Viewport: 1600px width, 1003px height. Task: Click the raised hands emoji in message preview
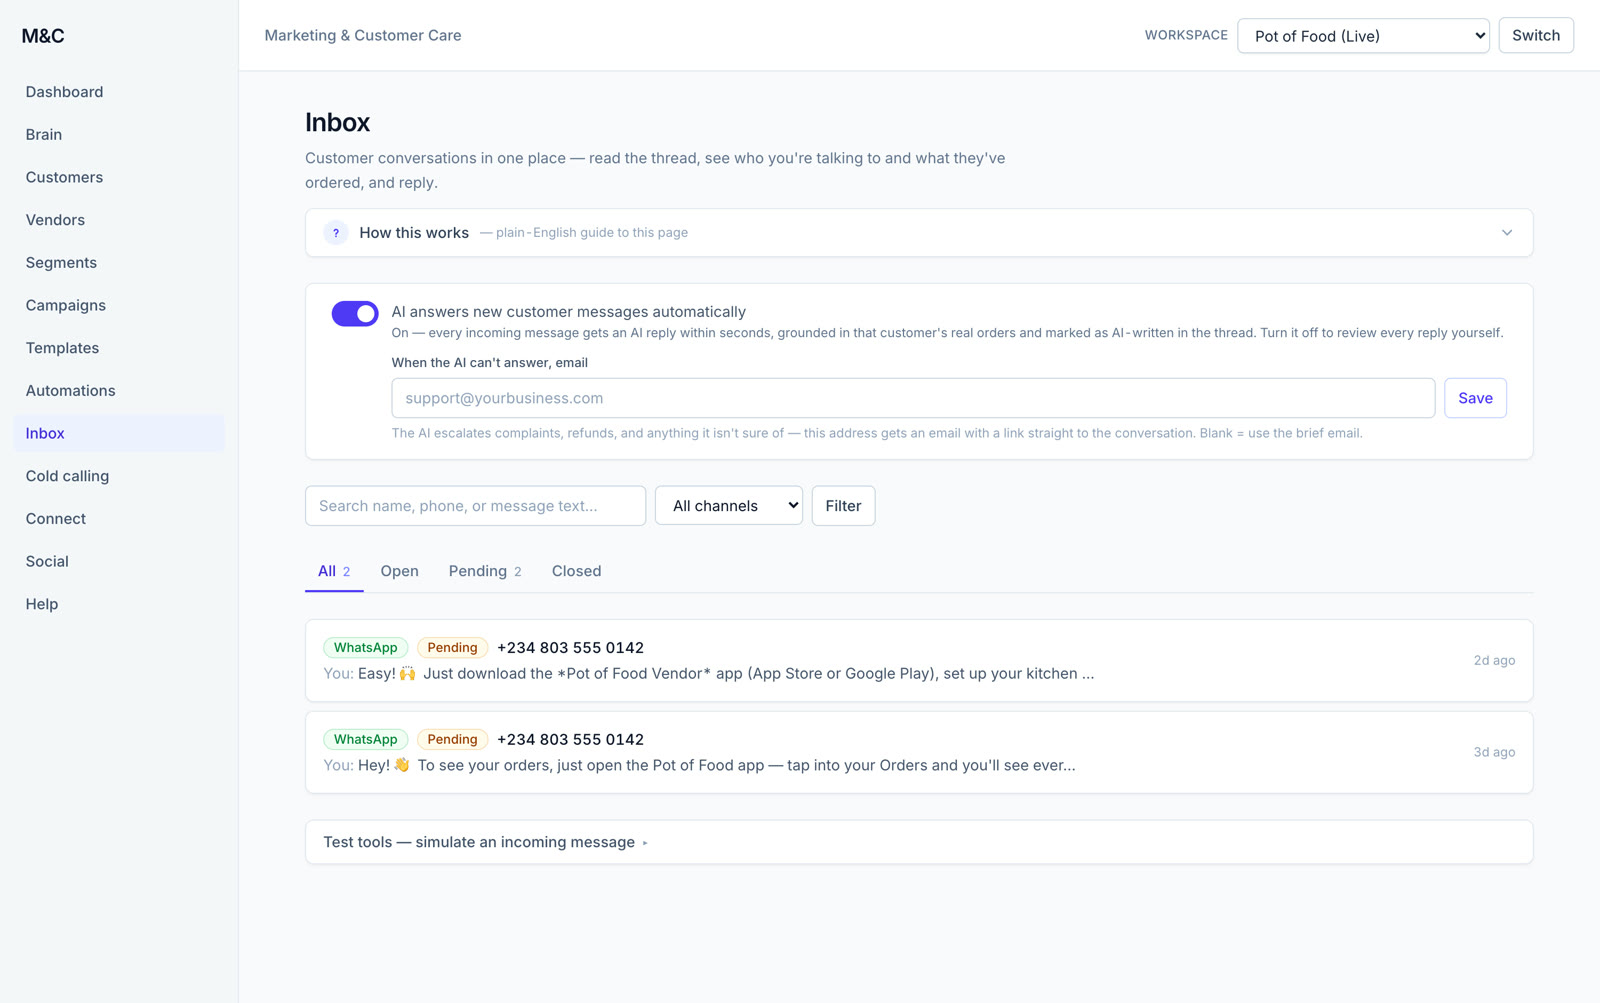(x=407, y=673)
